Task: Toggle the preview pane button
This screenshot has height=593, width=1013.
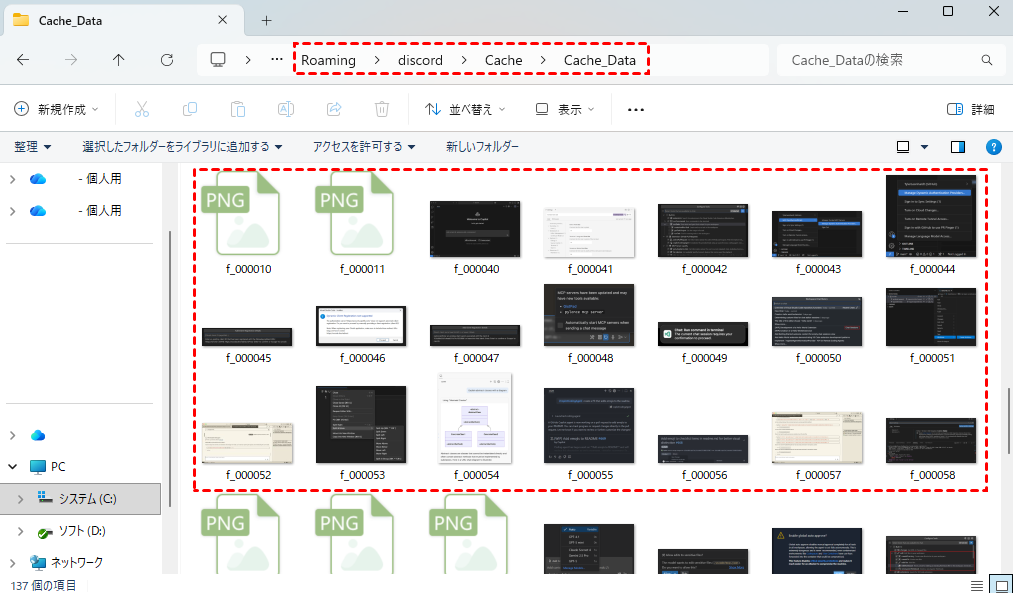Action: tap(958, 147)
